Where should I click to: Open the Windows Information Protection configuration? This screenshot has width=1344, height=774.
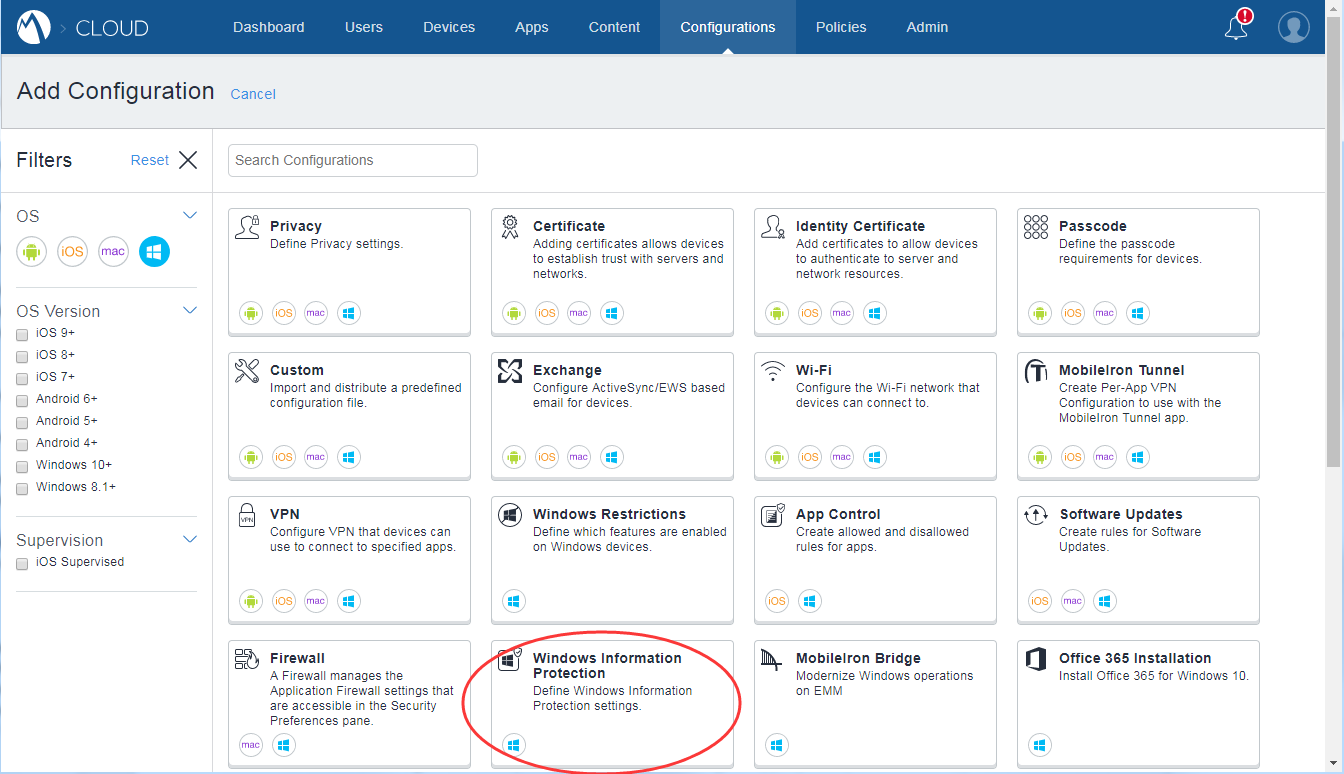click(x=607, y=665)
